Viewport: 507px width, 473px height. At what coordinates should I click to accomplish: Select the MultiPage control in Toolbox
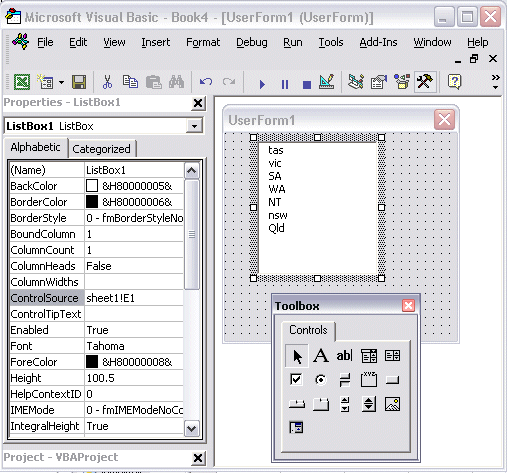point(321,404)
